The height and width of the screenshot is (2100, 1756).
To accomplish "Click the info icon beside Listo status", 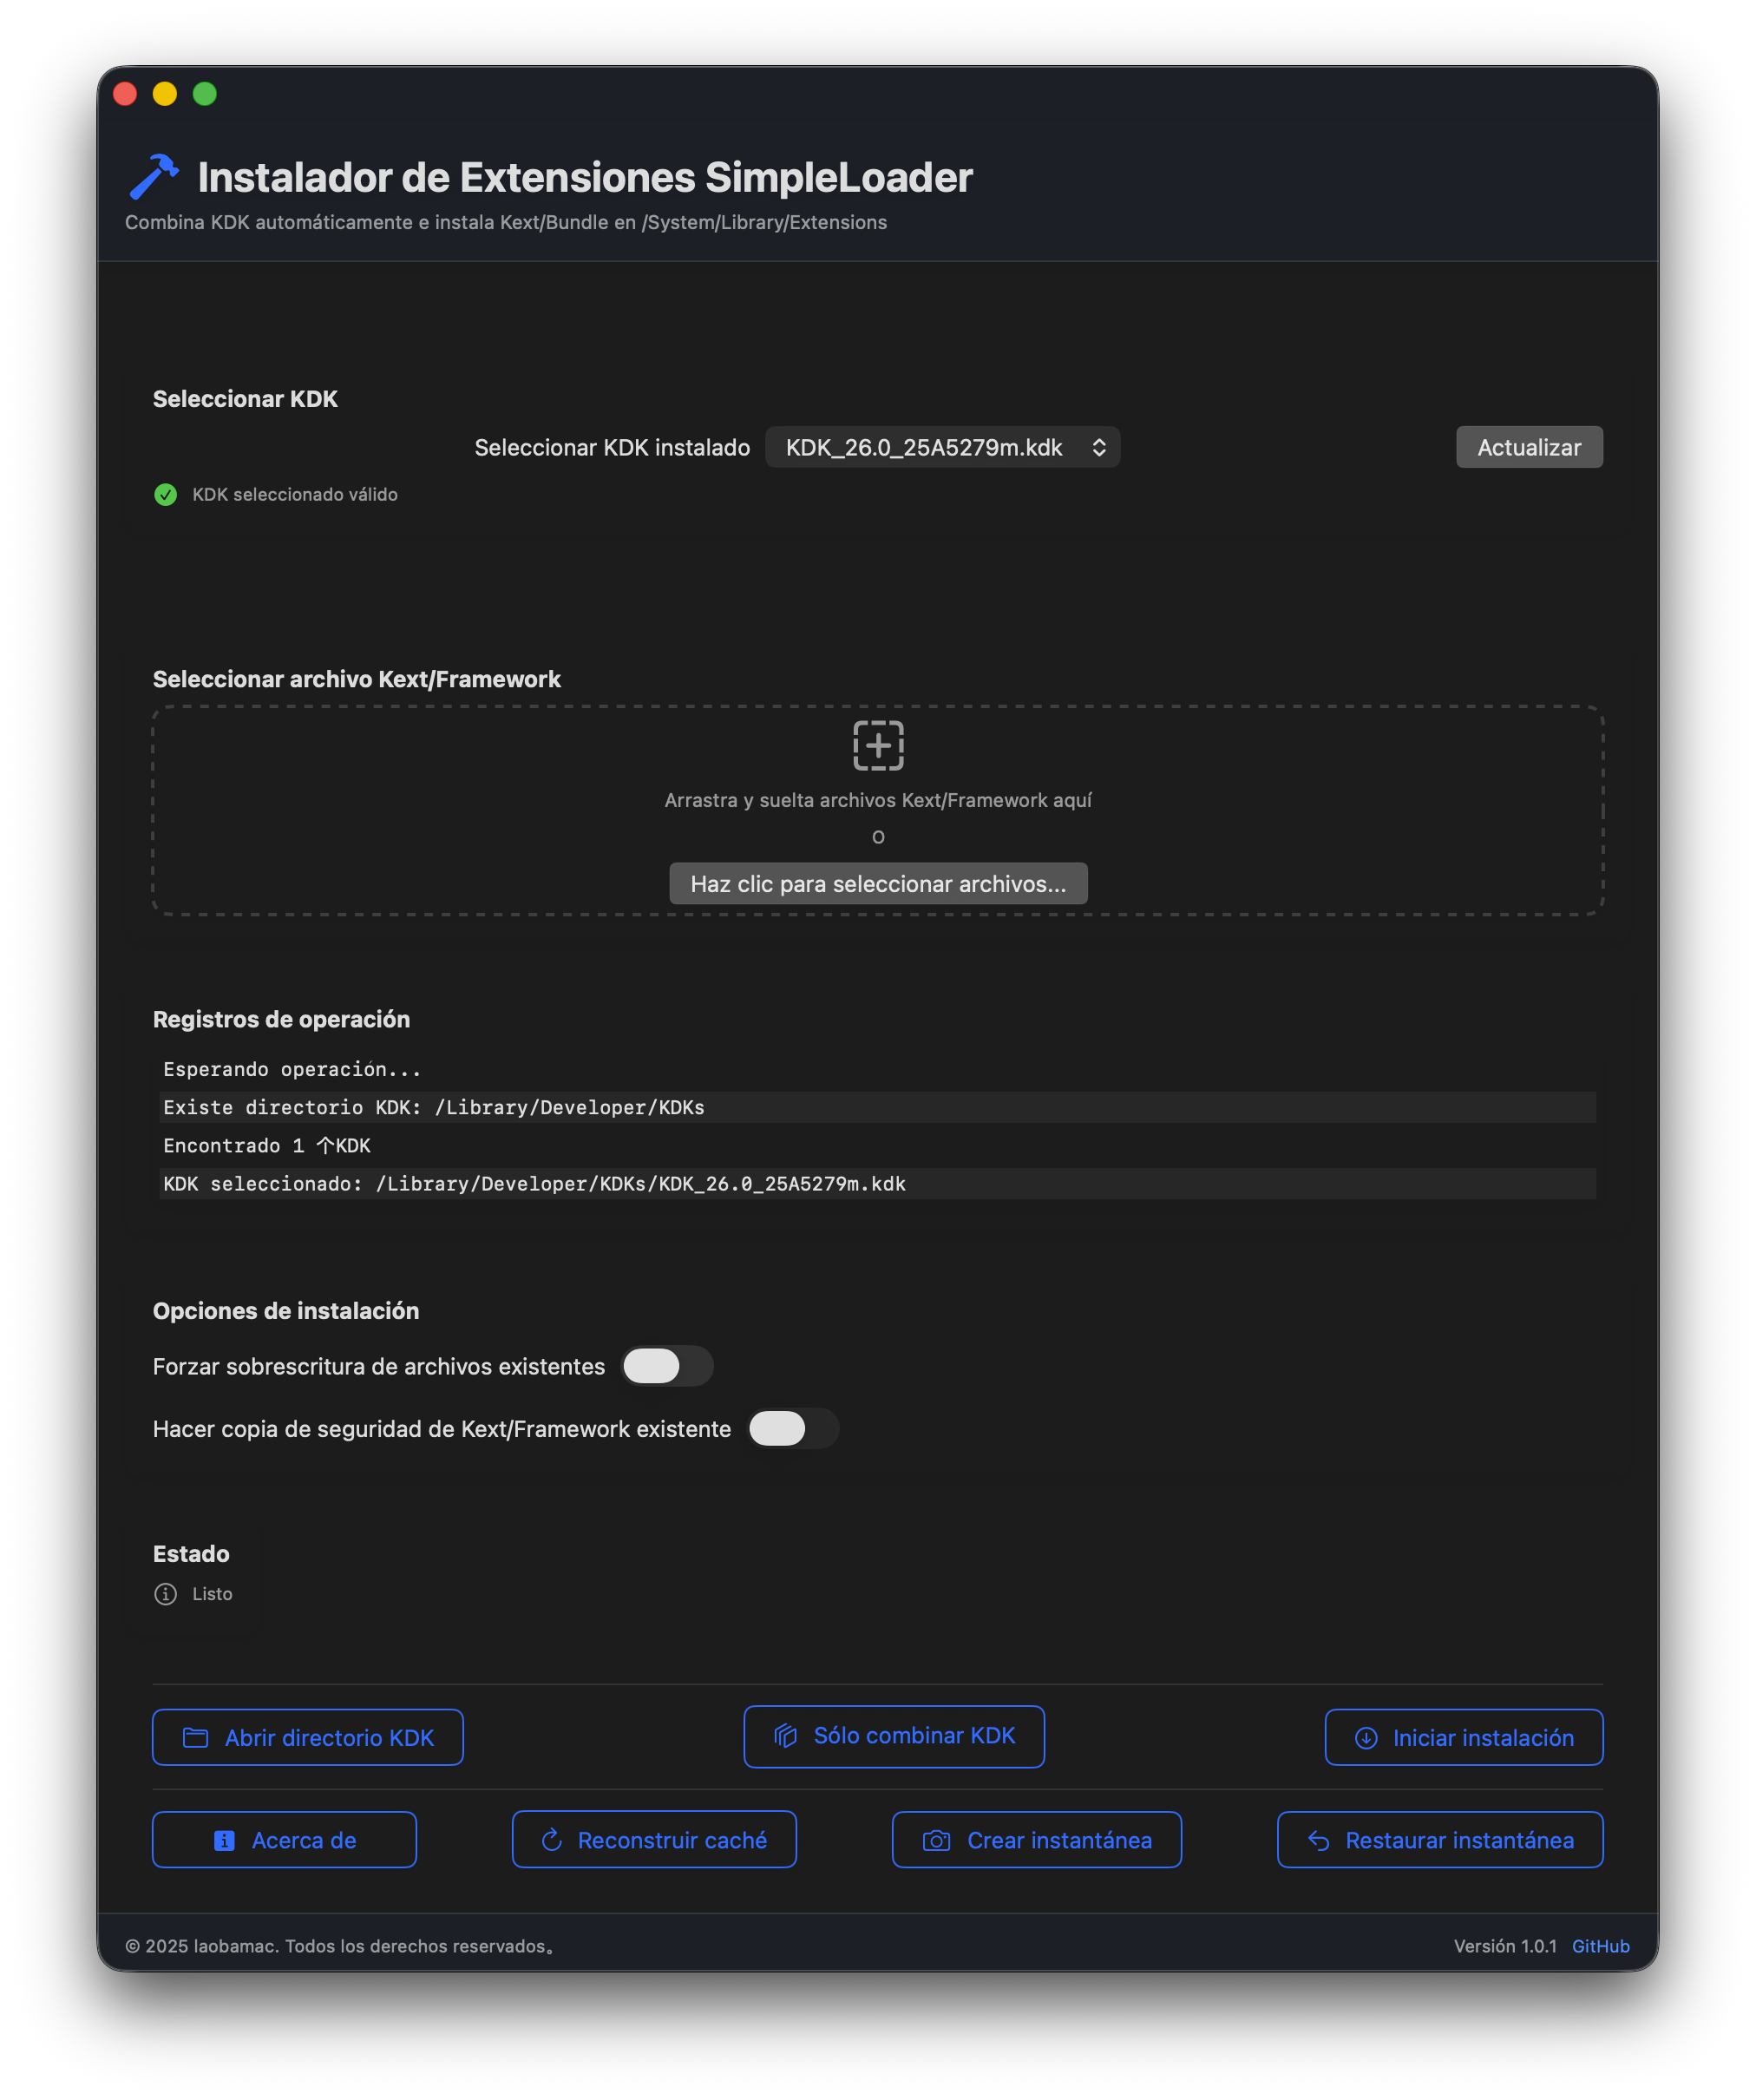I will click(x=166, y=1593).
